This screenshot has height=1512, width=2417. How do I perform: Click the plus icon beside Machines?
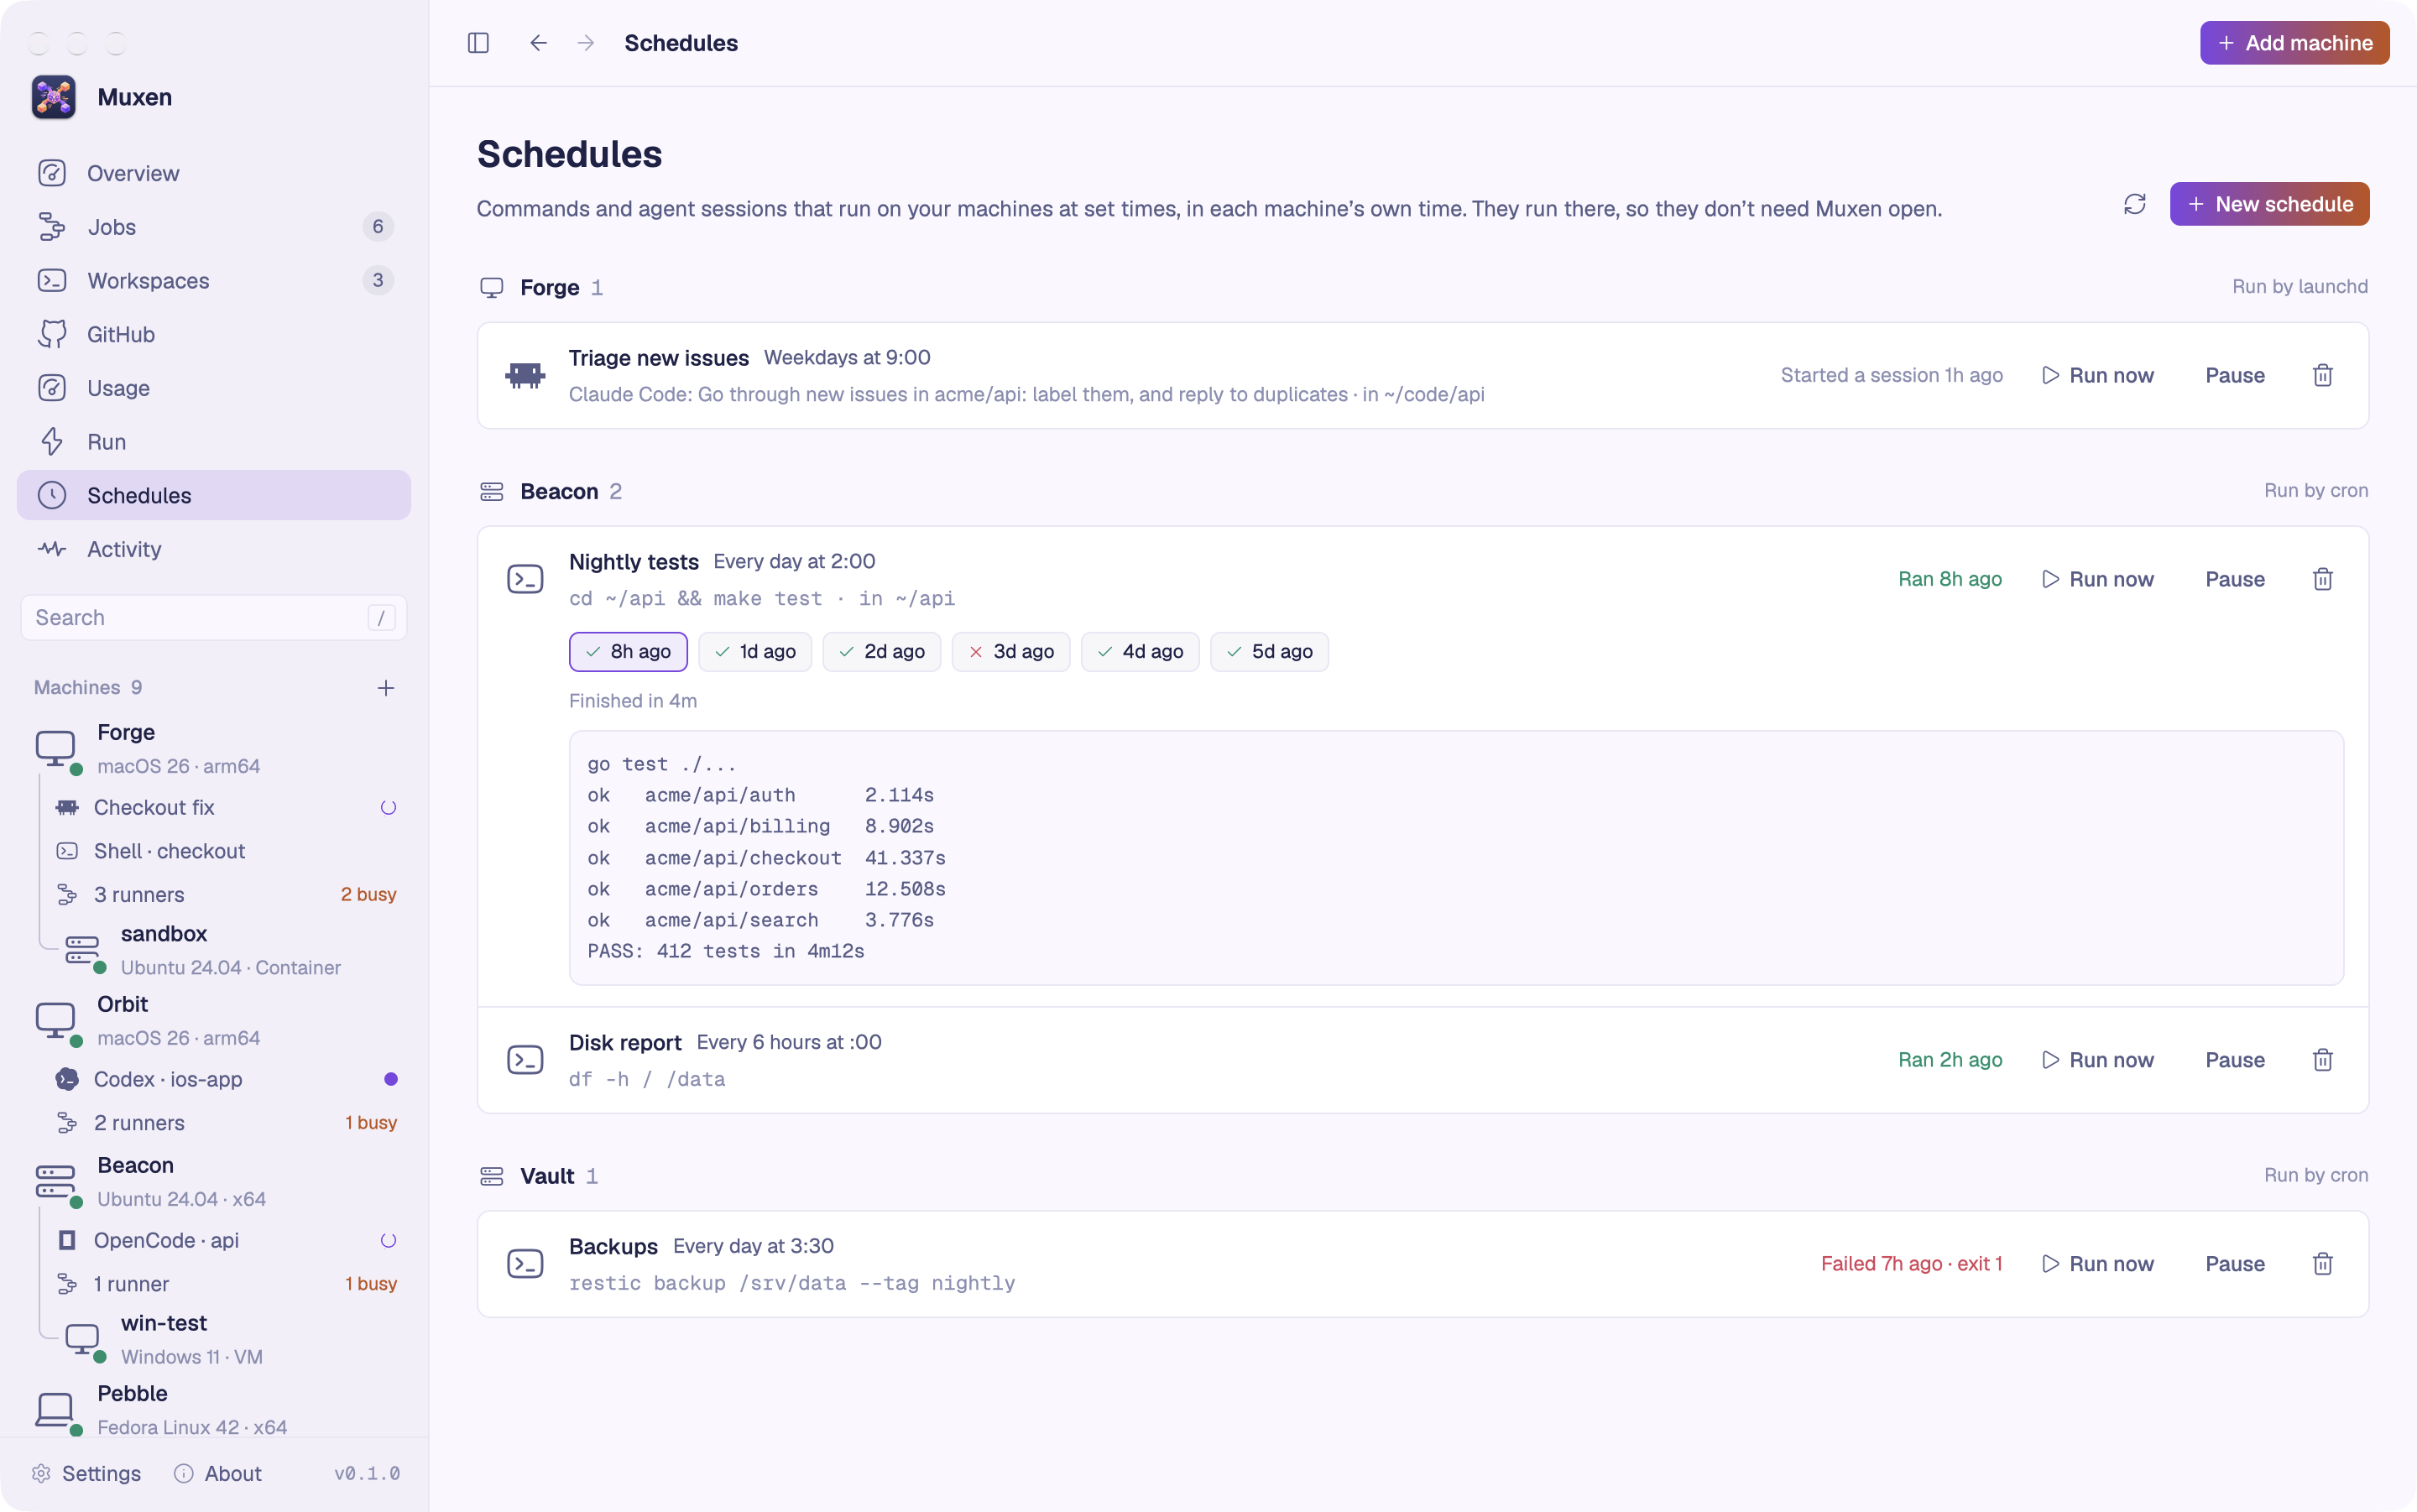(x=386, y=688)
